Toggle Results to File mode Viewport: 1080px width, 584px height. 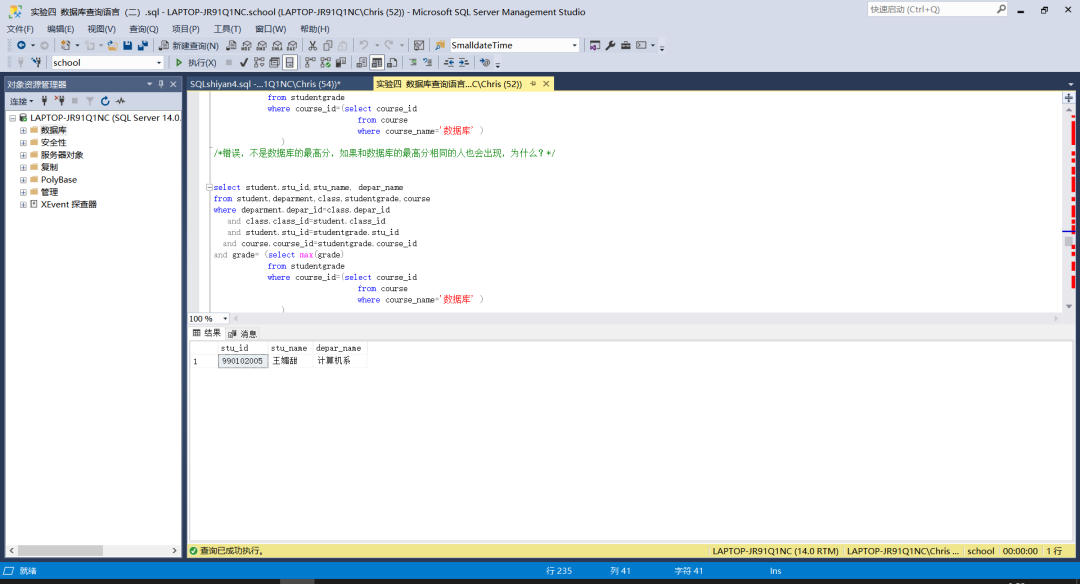coord(392,63)
